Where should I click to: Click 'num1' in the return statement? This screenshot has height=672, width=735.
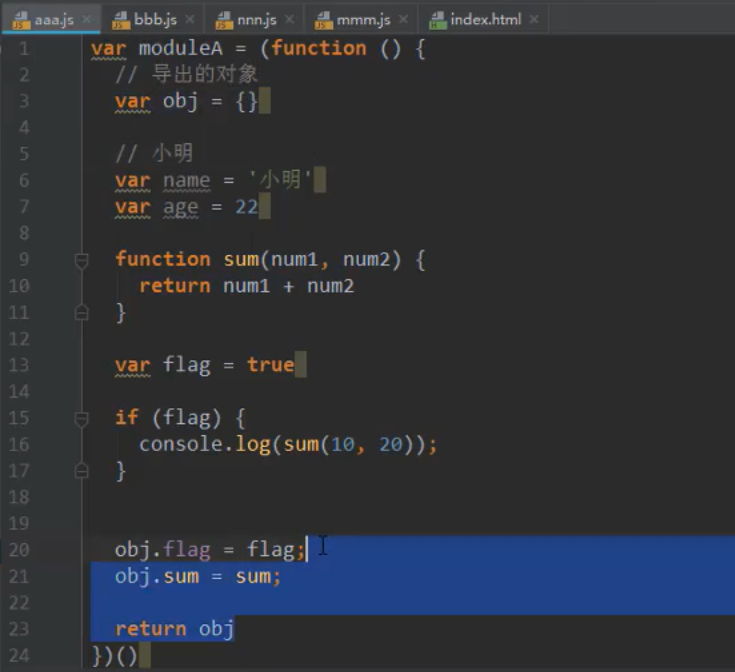[247, 286]
